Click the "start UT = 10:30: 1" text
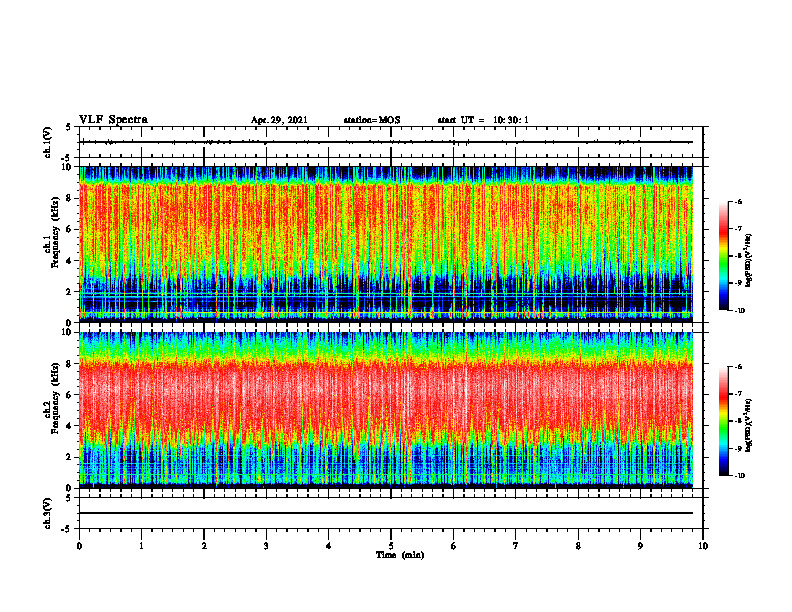Viewport: 792px width, 612px height. 483,120
